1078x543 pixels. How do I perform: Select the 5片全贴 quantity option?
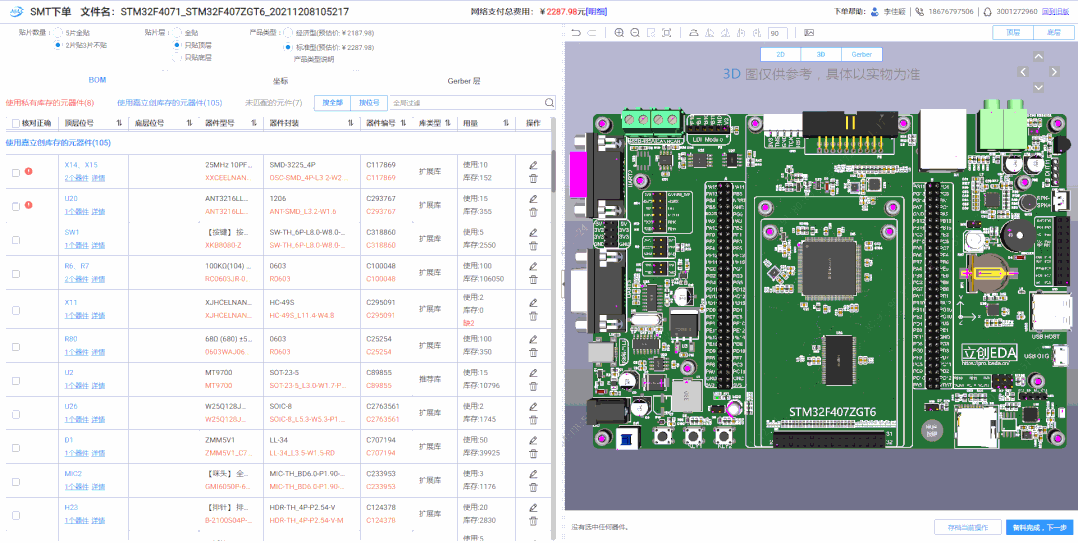click(58, 33)
